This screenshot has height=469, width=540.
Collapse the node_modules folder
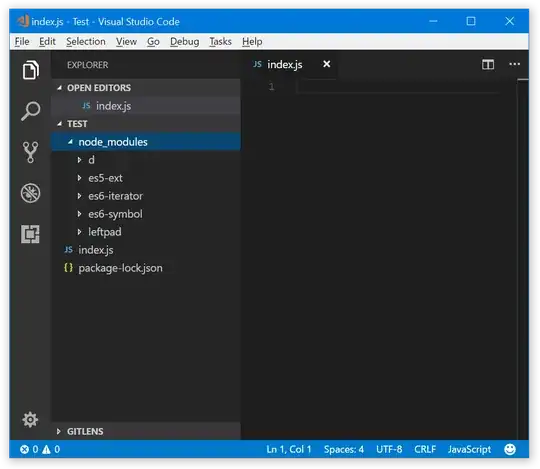click(x=70, y=142)
